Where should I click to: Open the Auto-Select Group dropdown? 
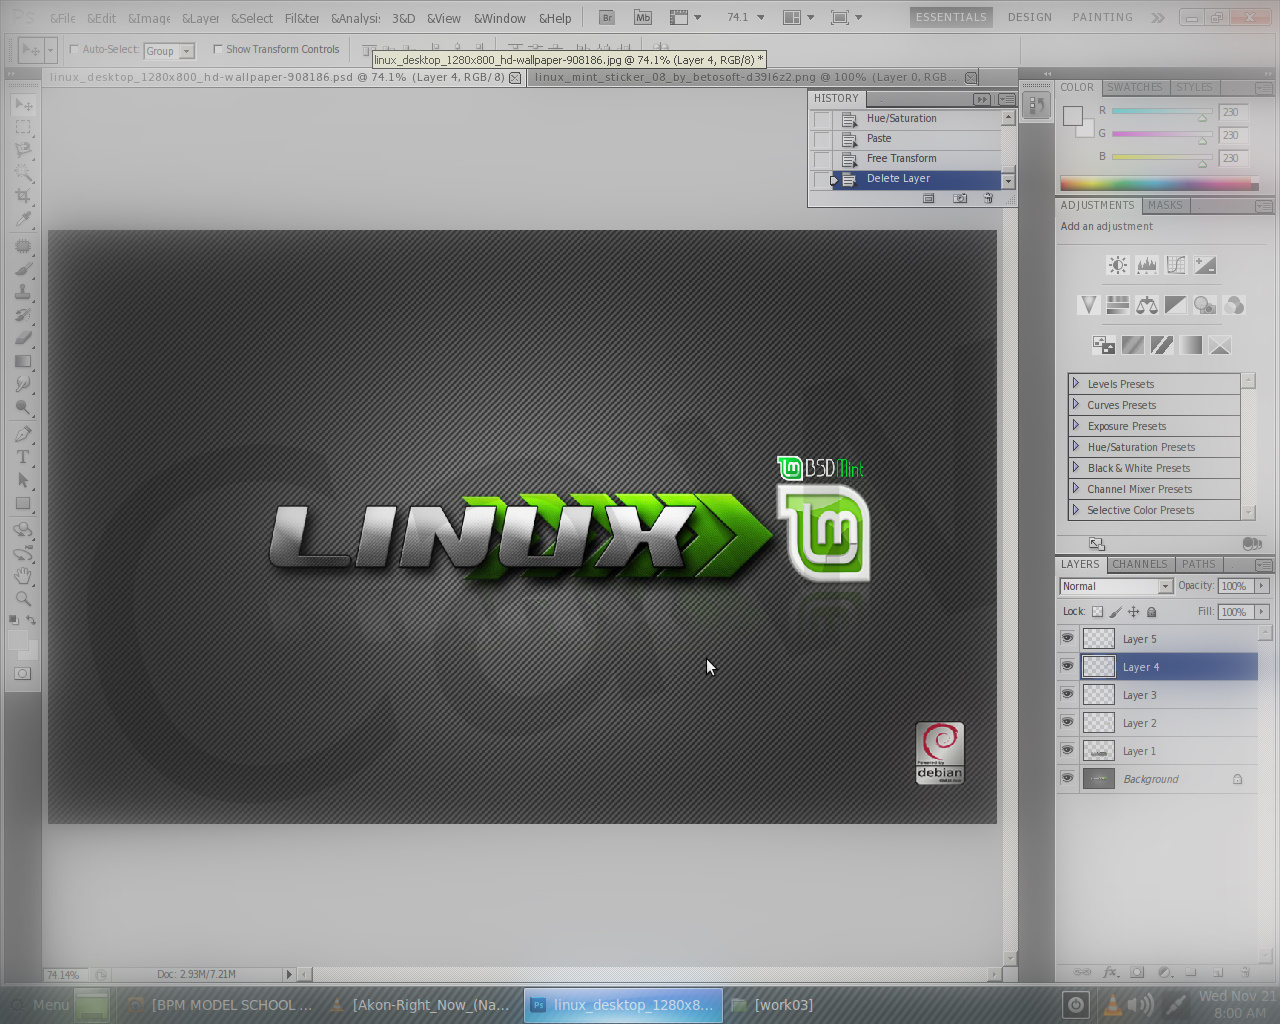[169, 51]
